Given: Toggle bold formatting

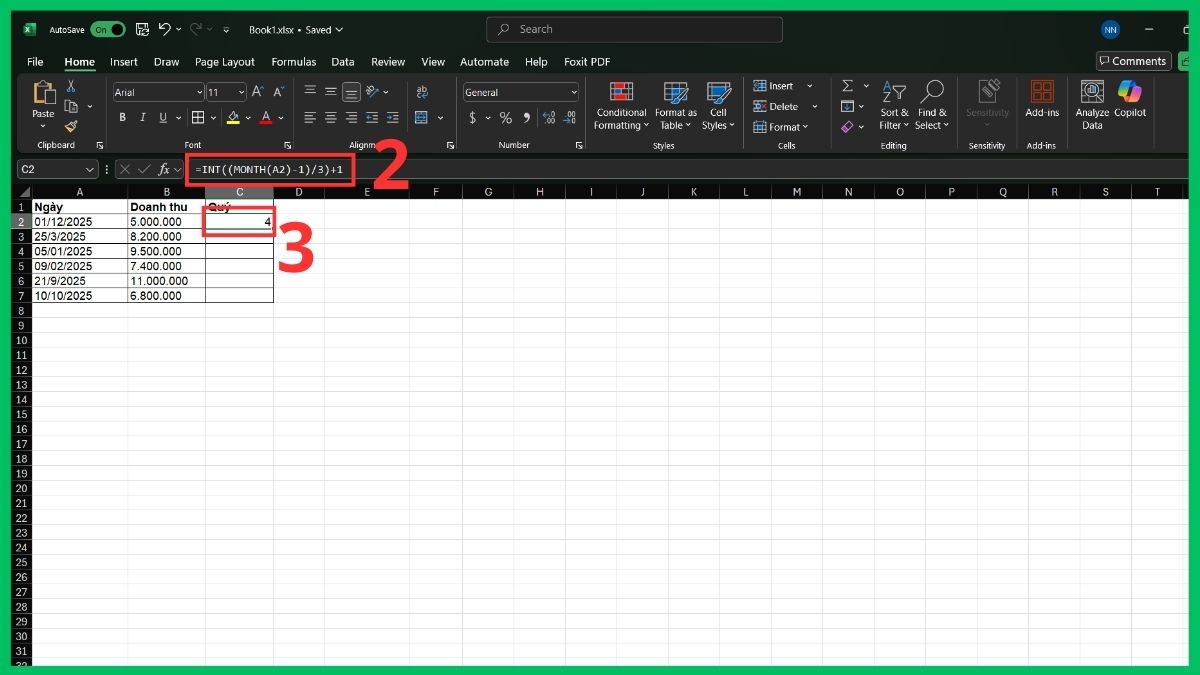Looking at the screenshot, I should pyautogui.click(x=122, y=118).
